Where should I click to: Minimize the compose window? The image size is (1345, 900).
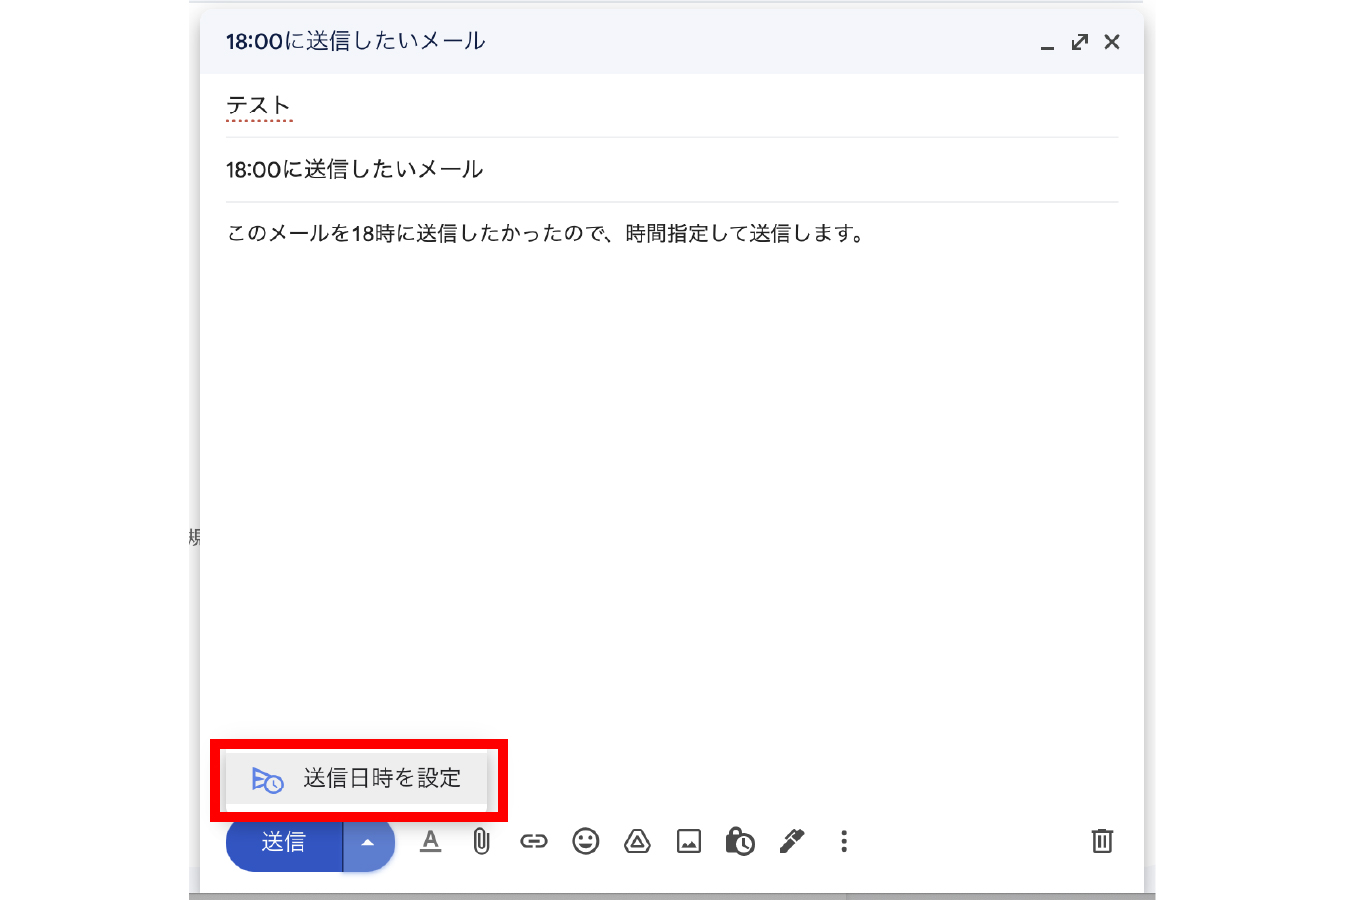pos(1047,43)
